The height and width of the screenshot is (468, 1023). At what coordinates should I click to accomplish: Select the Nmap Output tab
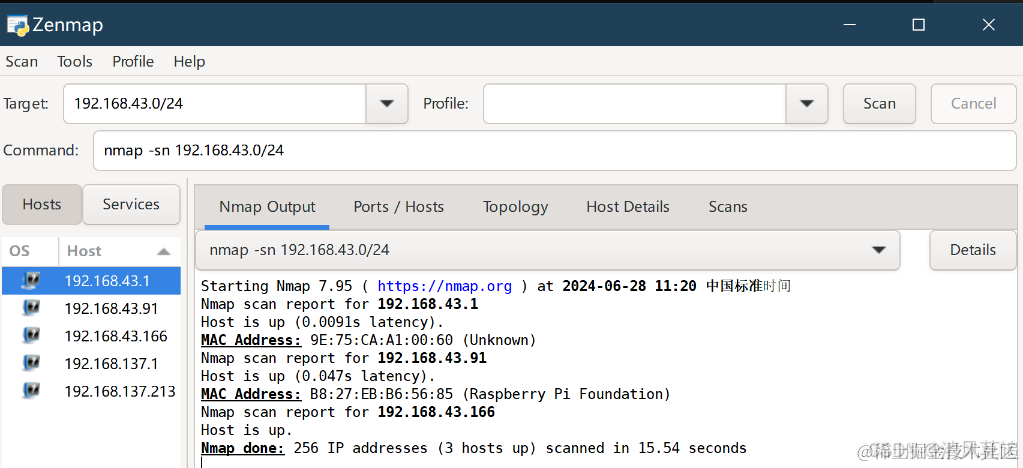(x=267, y=207)
